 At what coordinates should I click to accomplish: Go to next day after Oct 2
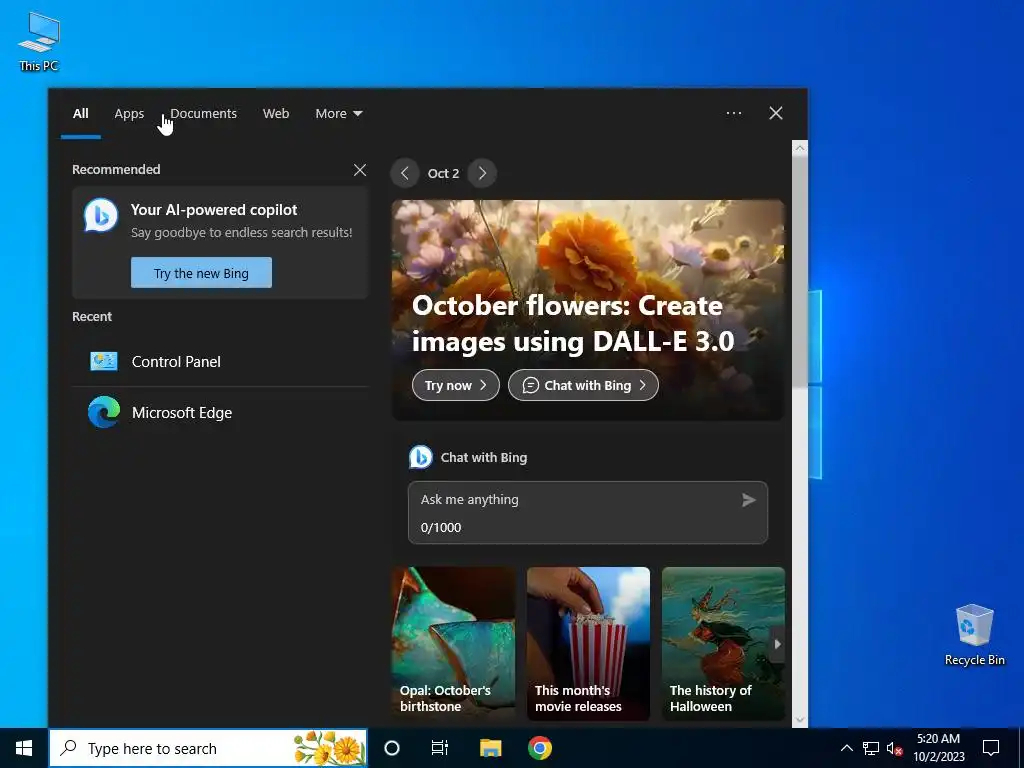[x=482, y=173]
